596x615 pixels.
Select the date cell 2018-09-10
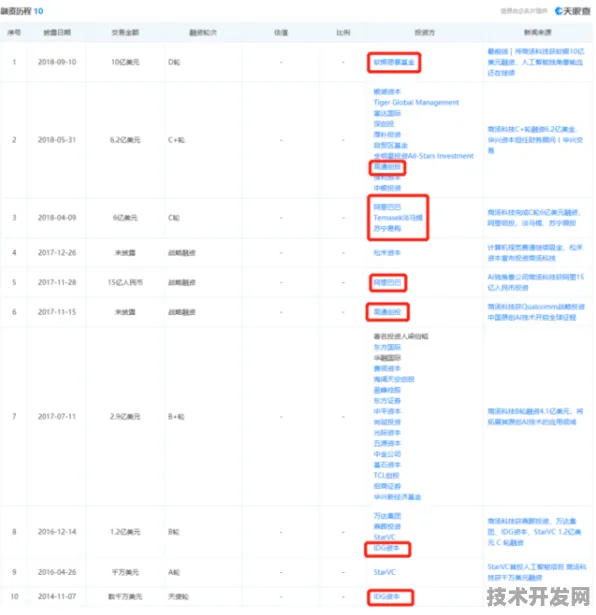pos(57,62)
